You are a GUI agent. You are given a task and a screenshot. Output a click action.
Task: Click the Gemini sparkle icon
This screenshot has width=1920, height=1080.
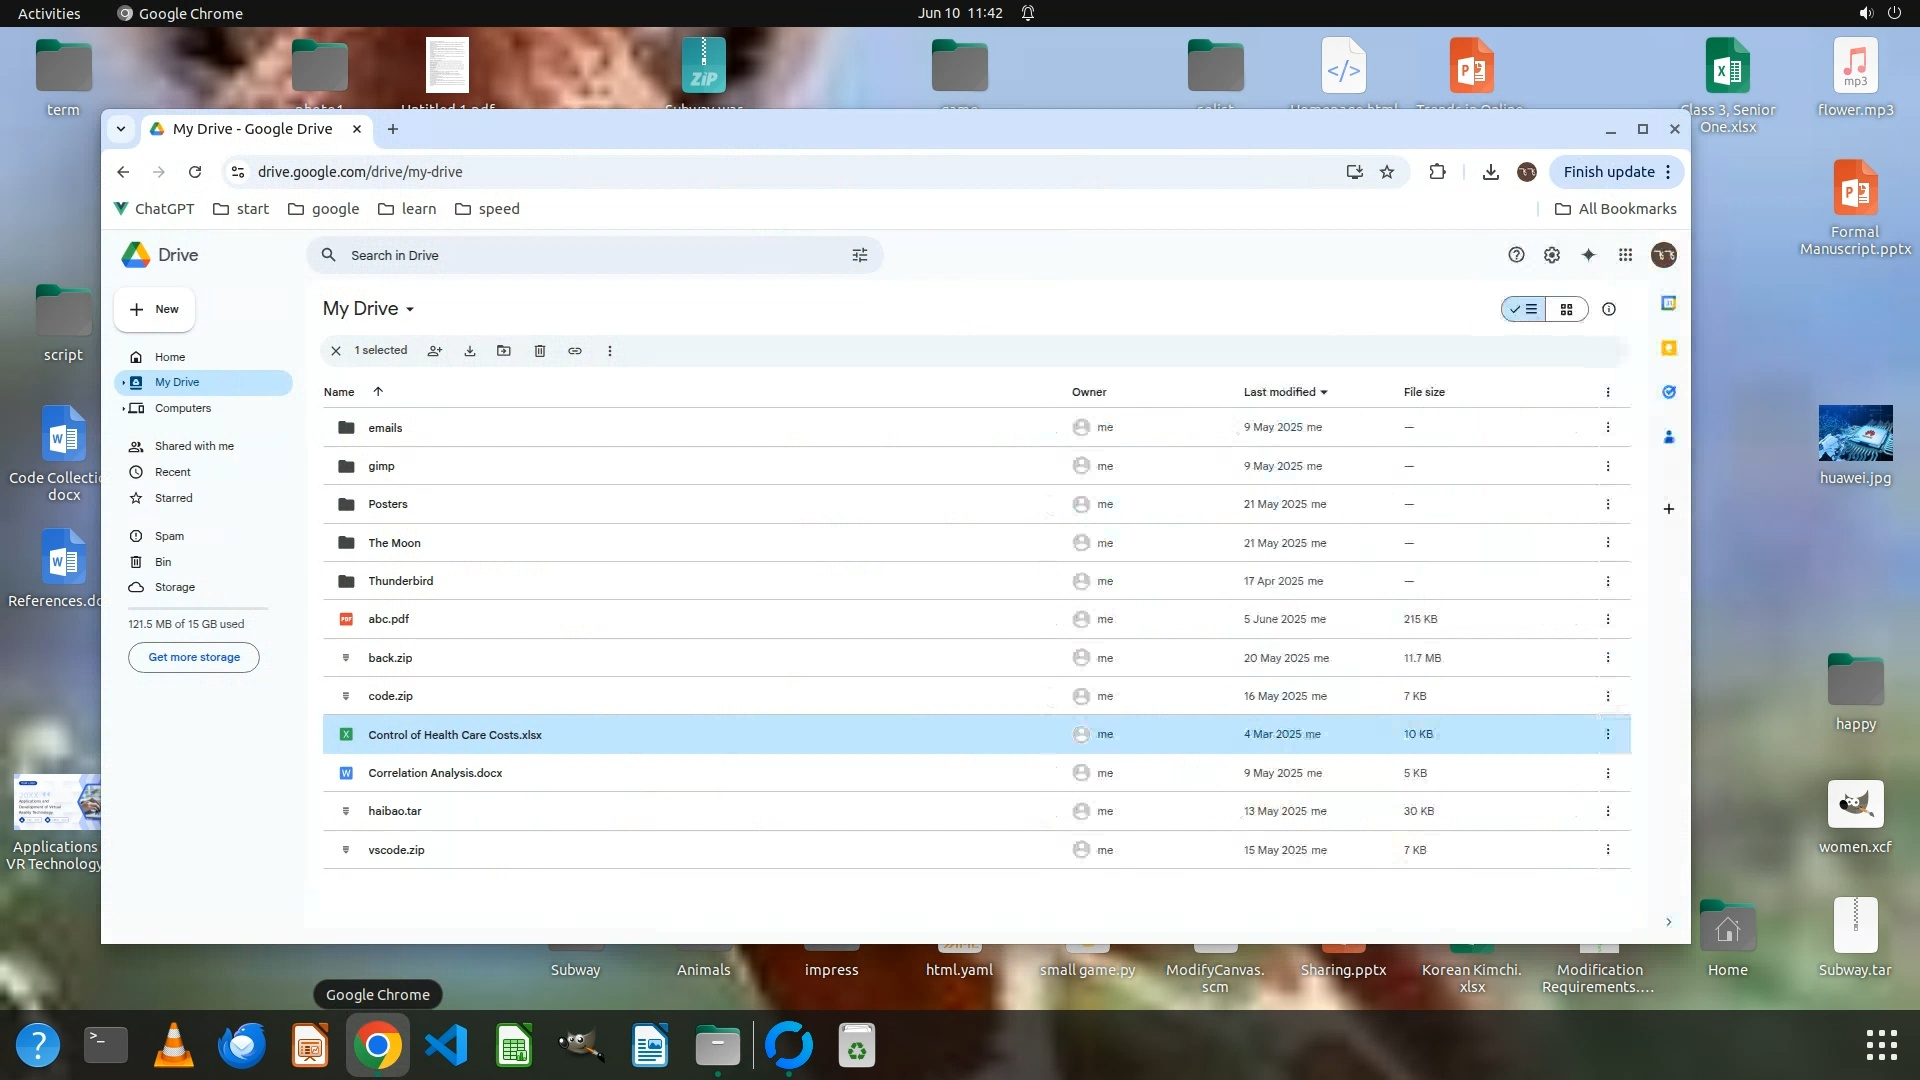[1588, 255]
